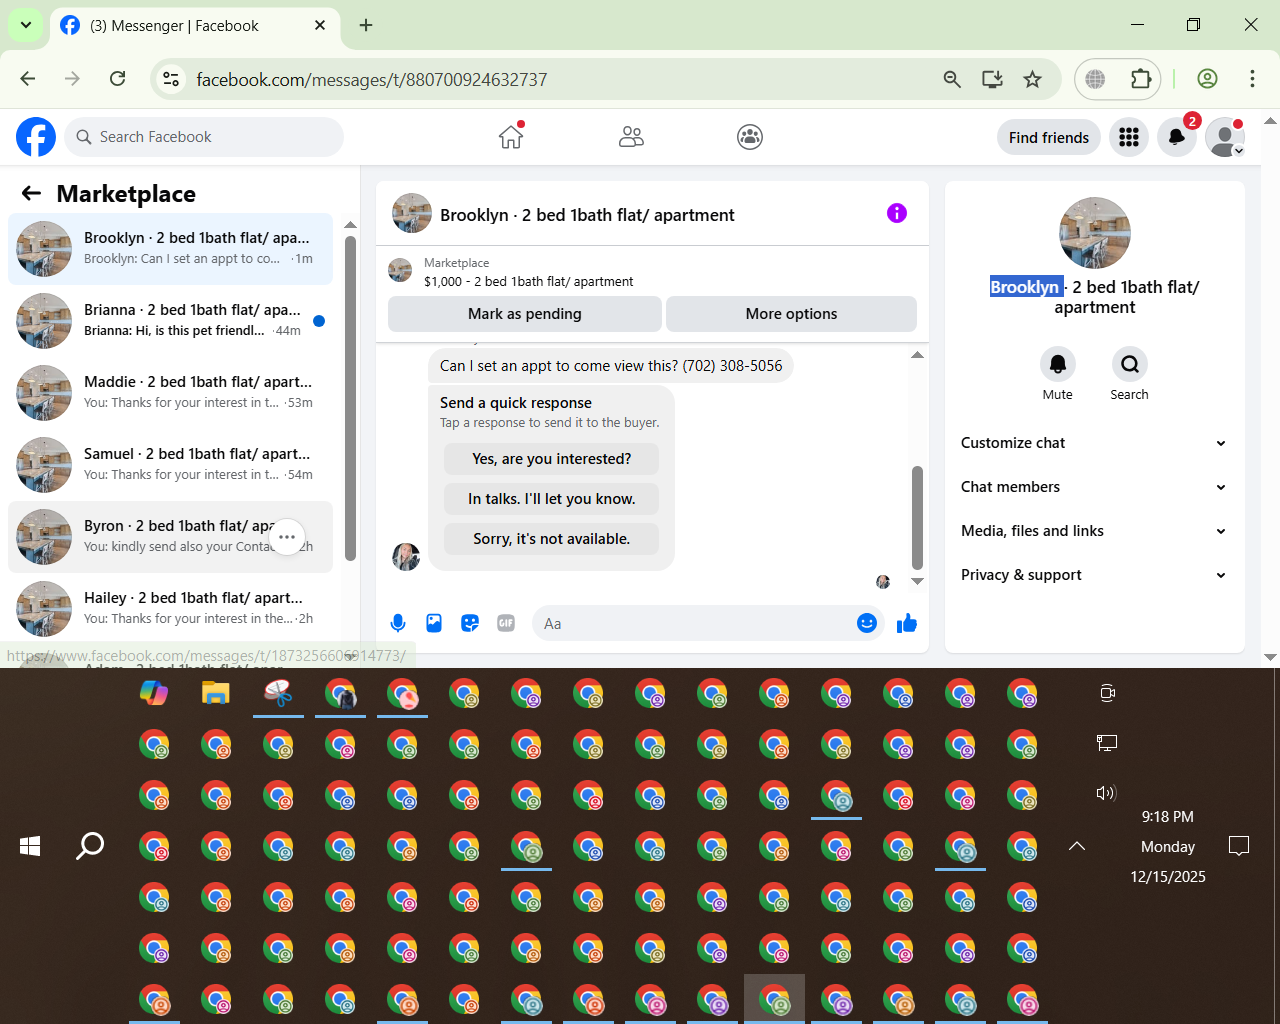
Task: Open options menu for Byron chat
Action: 287,537
